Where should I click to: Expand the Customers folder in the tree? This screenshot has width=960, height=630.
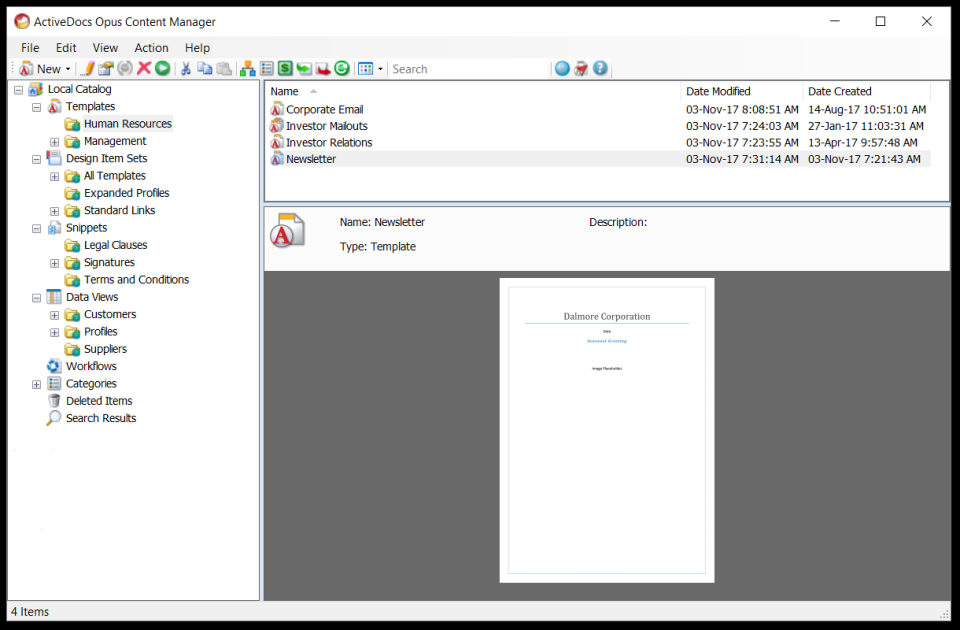(x=55, y=314)
